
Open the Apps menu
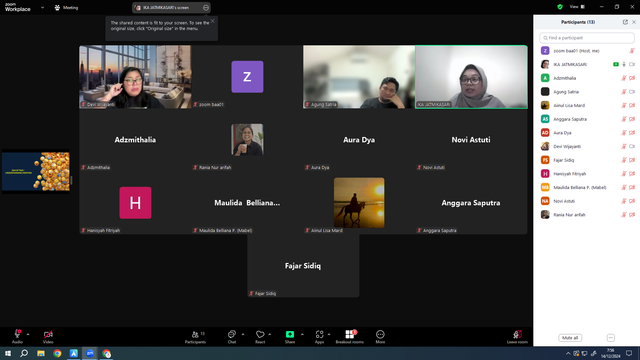pos(320,336)
